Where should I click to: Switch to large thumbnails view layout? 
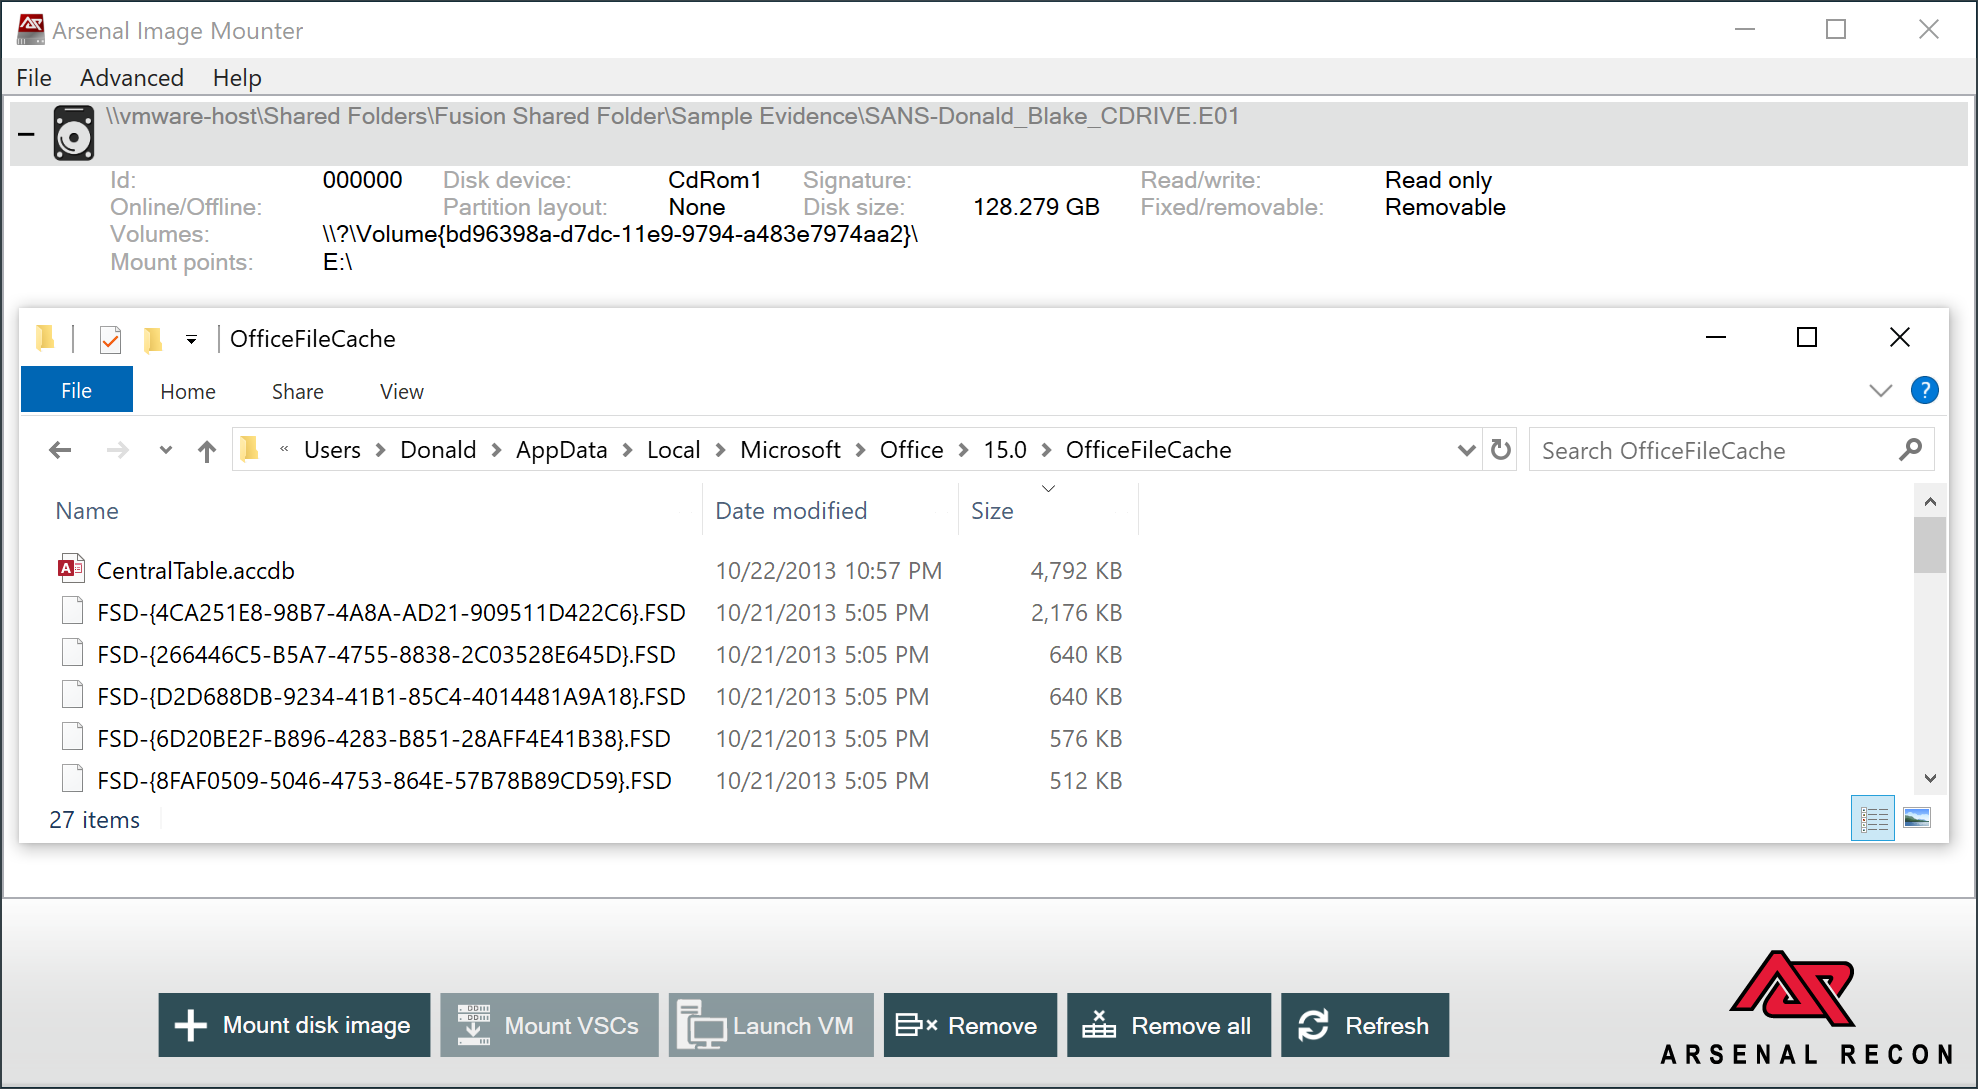click(x=1917, y=819)
